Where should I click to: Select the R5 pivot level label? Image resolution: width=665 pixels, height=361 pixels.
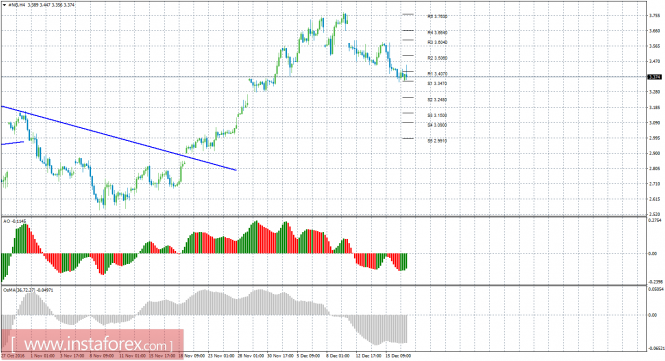[x=437, y=17]
